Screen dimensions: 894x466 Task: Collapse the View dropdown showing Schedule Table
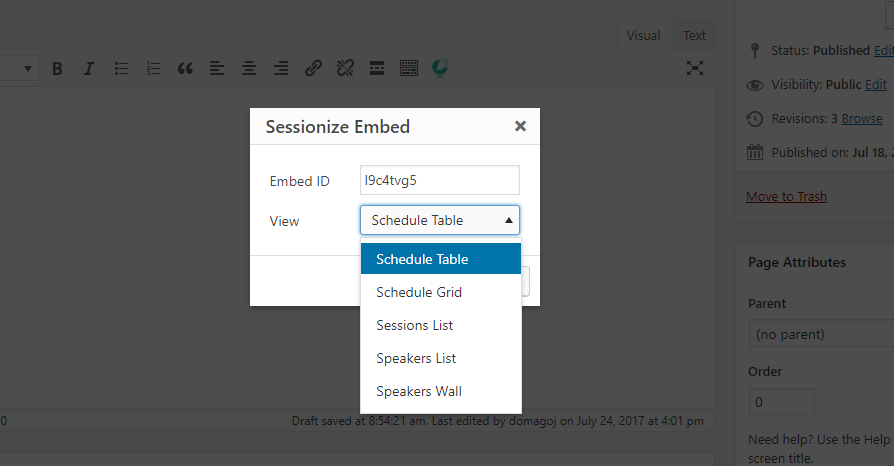tap(440, 220)
